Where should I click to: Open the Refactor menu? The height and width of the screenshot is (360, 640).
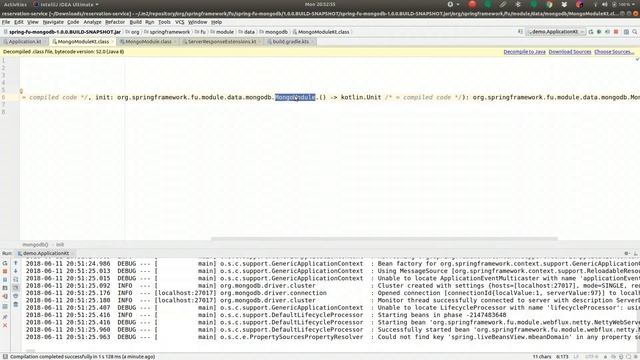click(x=115, y=22)
